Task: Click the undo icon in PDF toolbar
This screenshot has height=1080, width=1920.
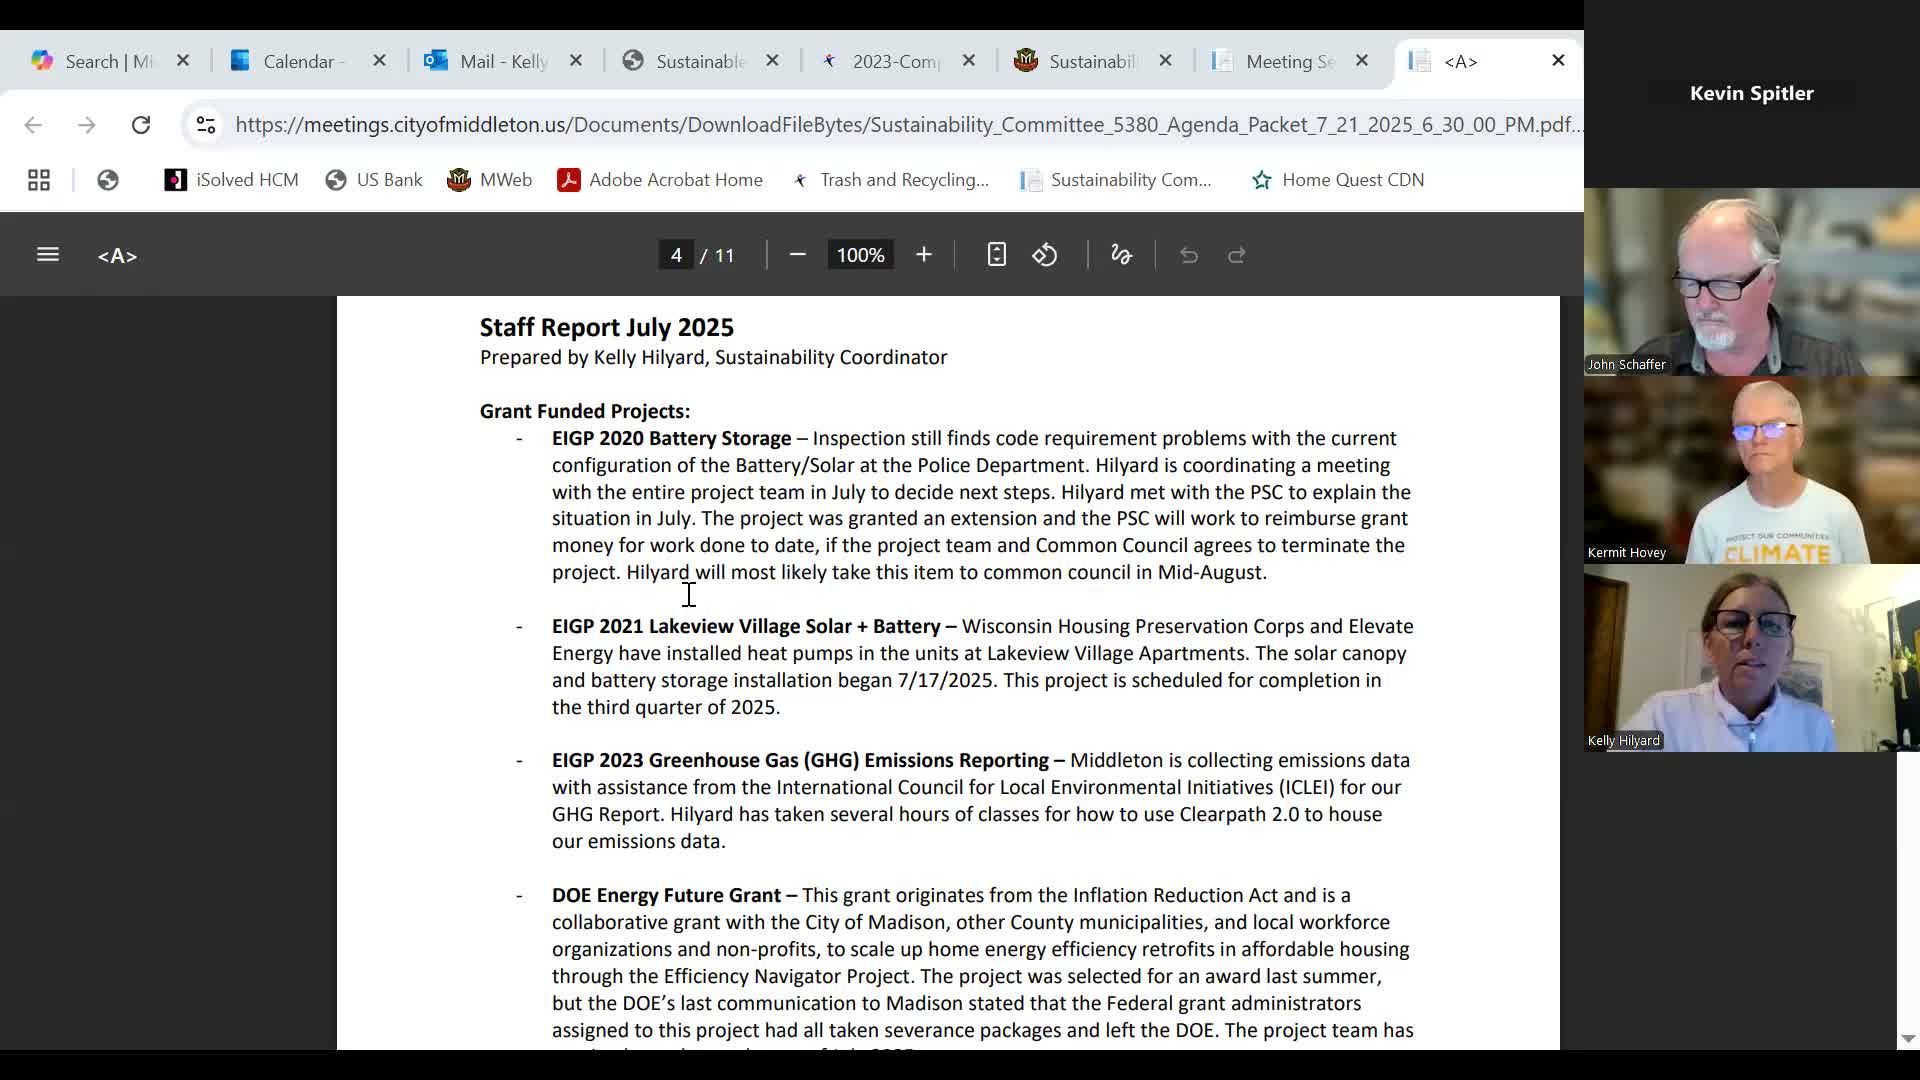Action: (x=1189, y=255)
